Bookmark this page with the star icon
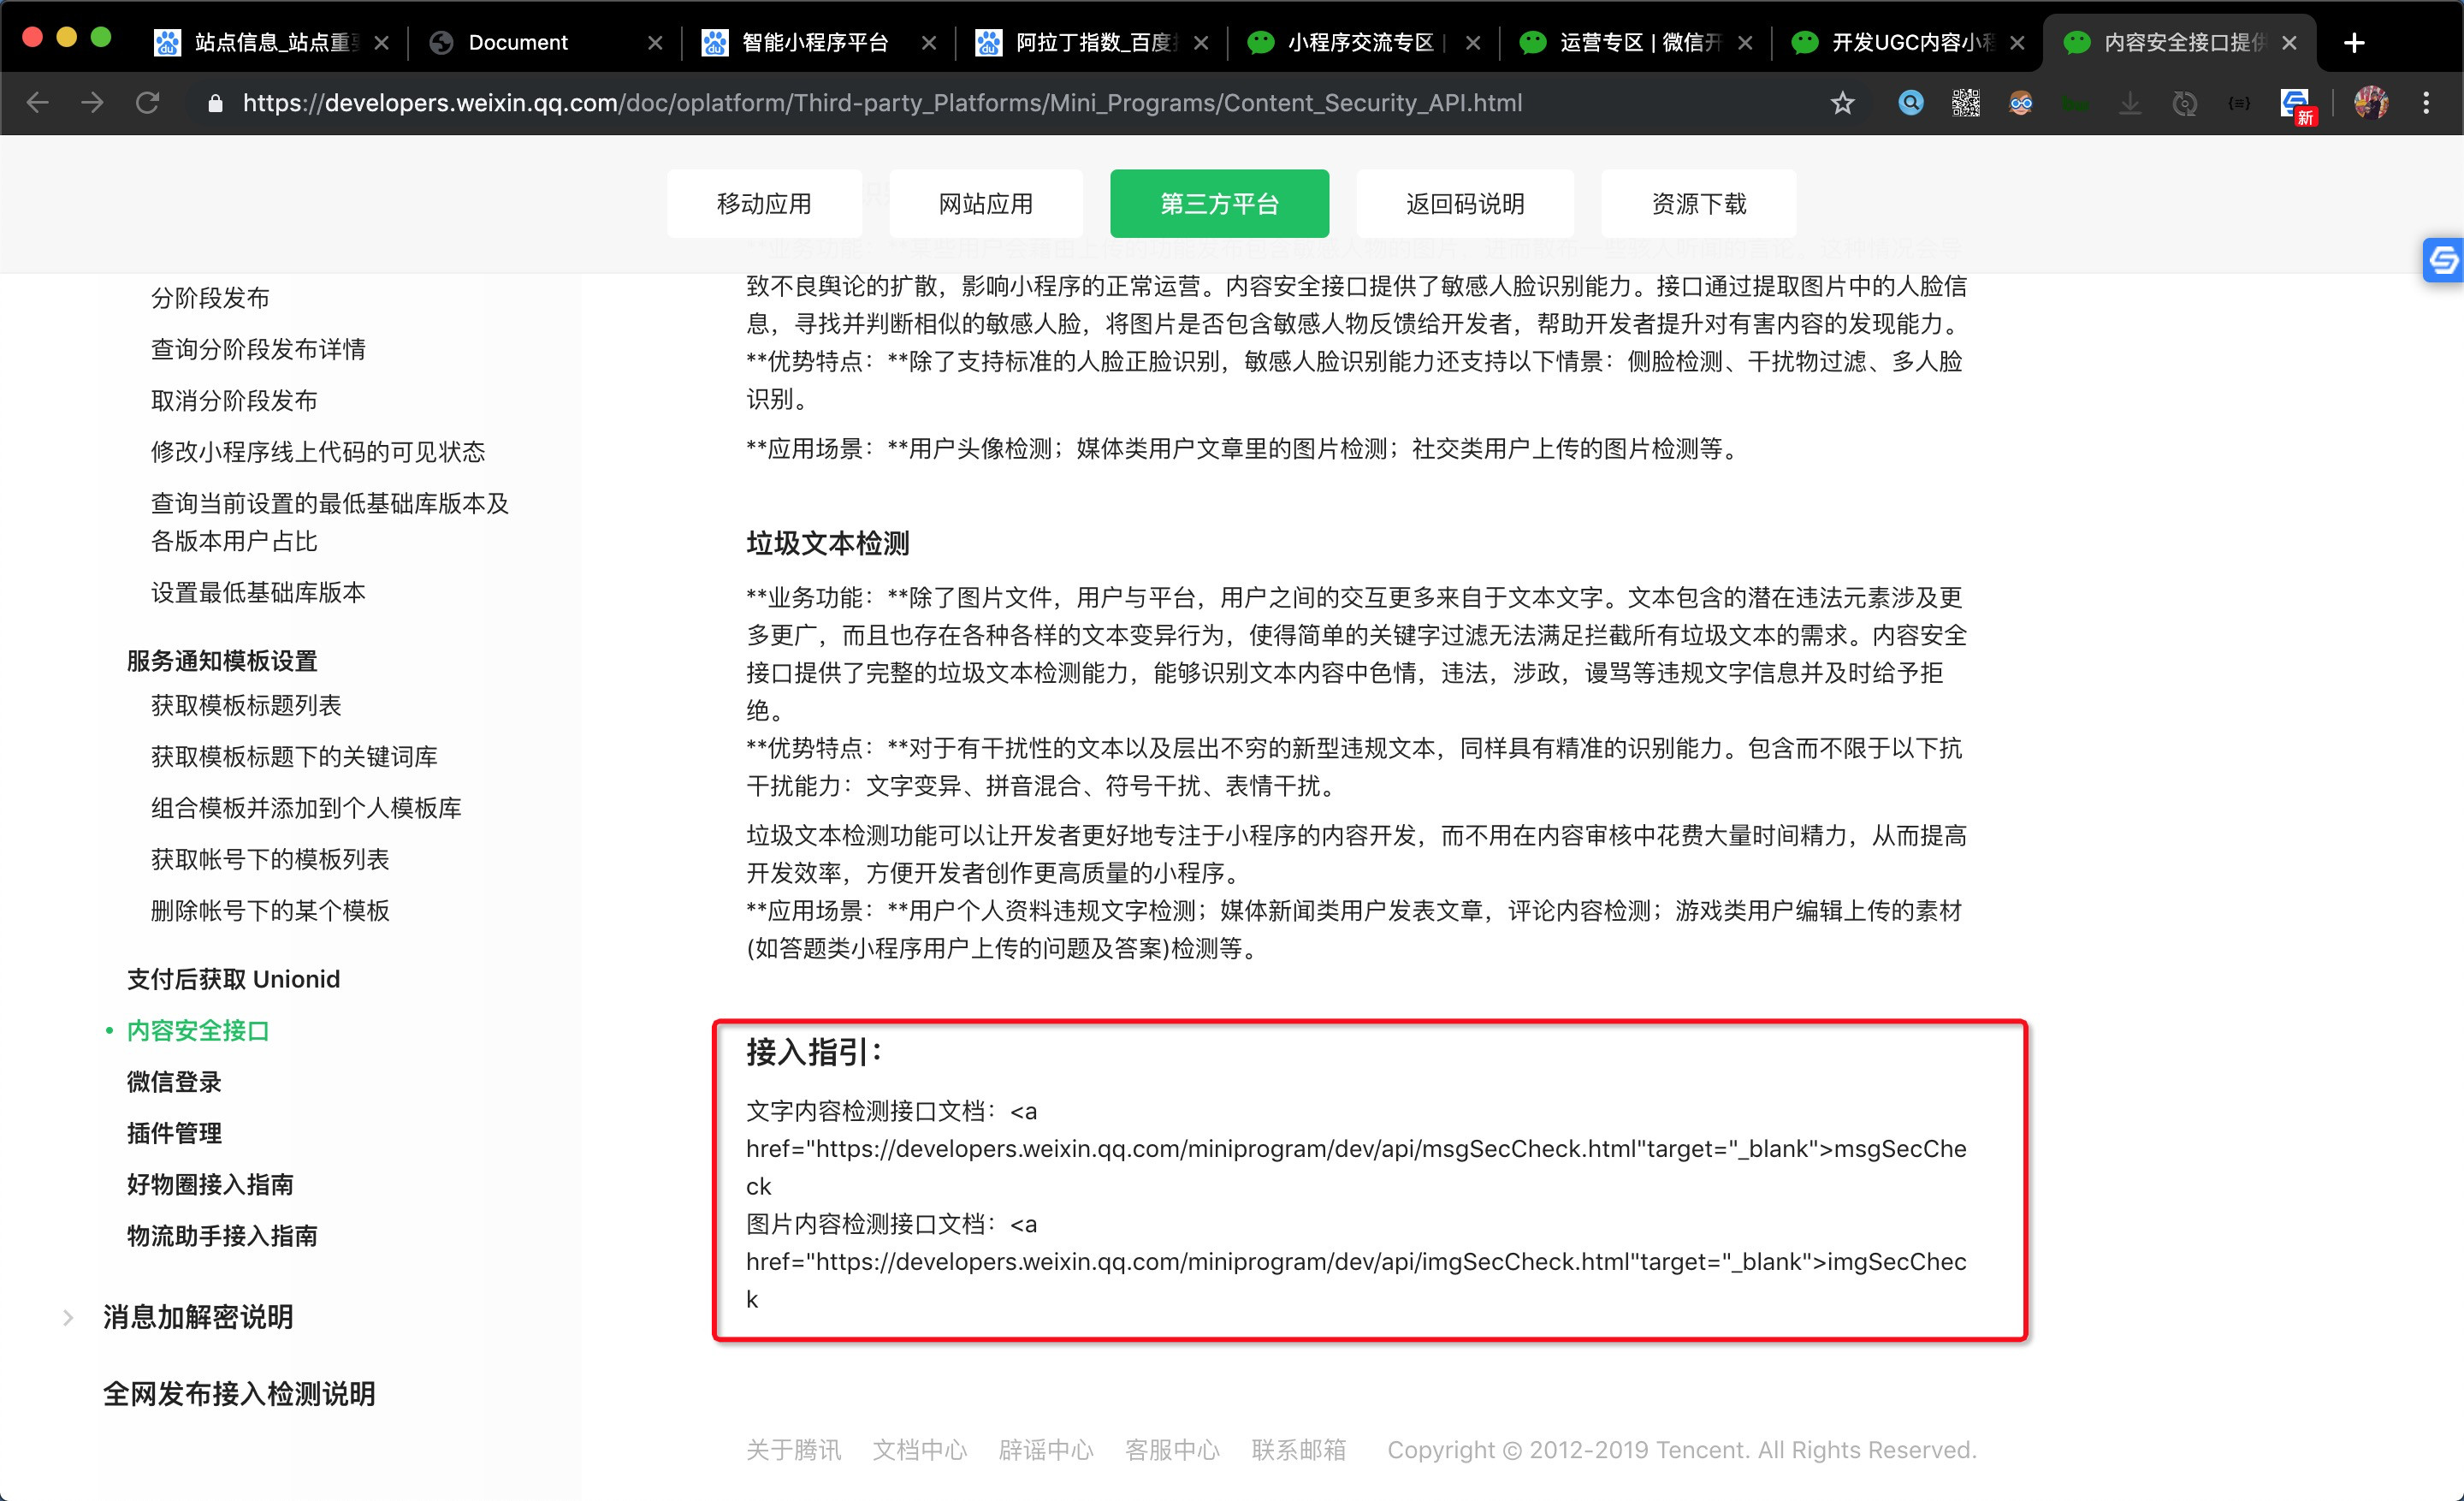Image resolution: width=2464 pixels, height=1501 pixels. point(1842,103)
